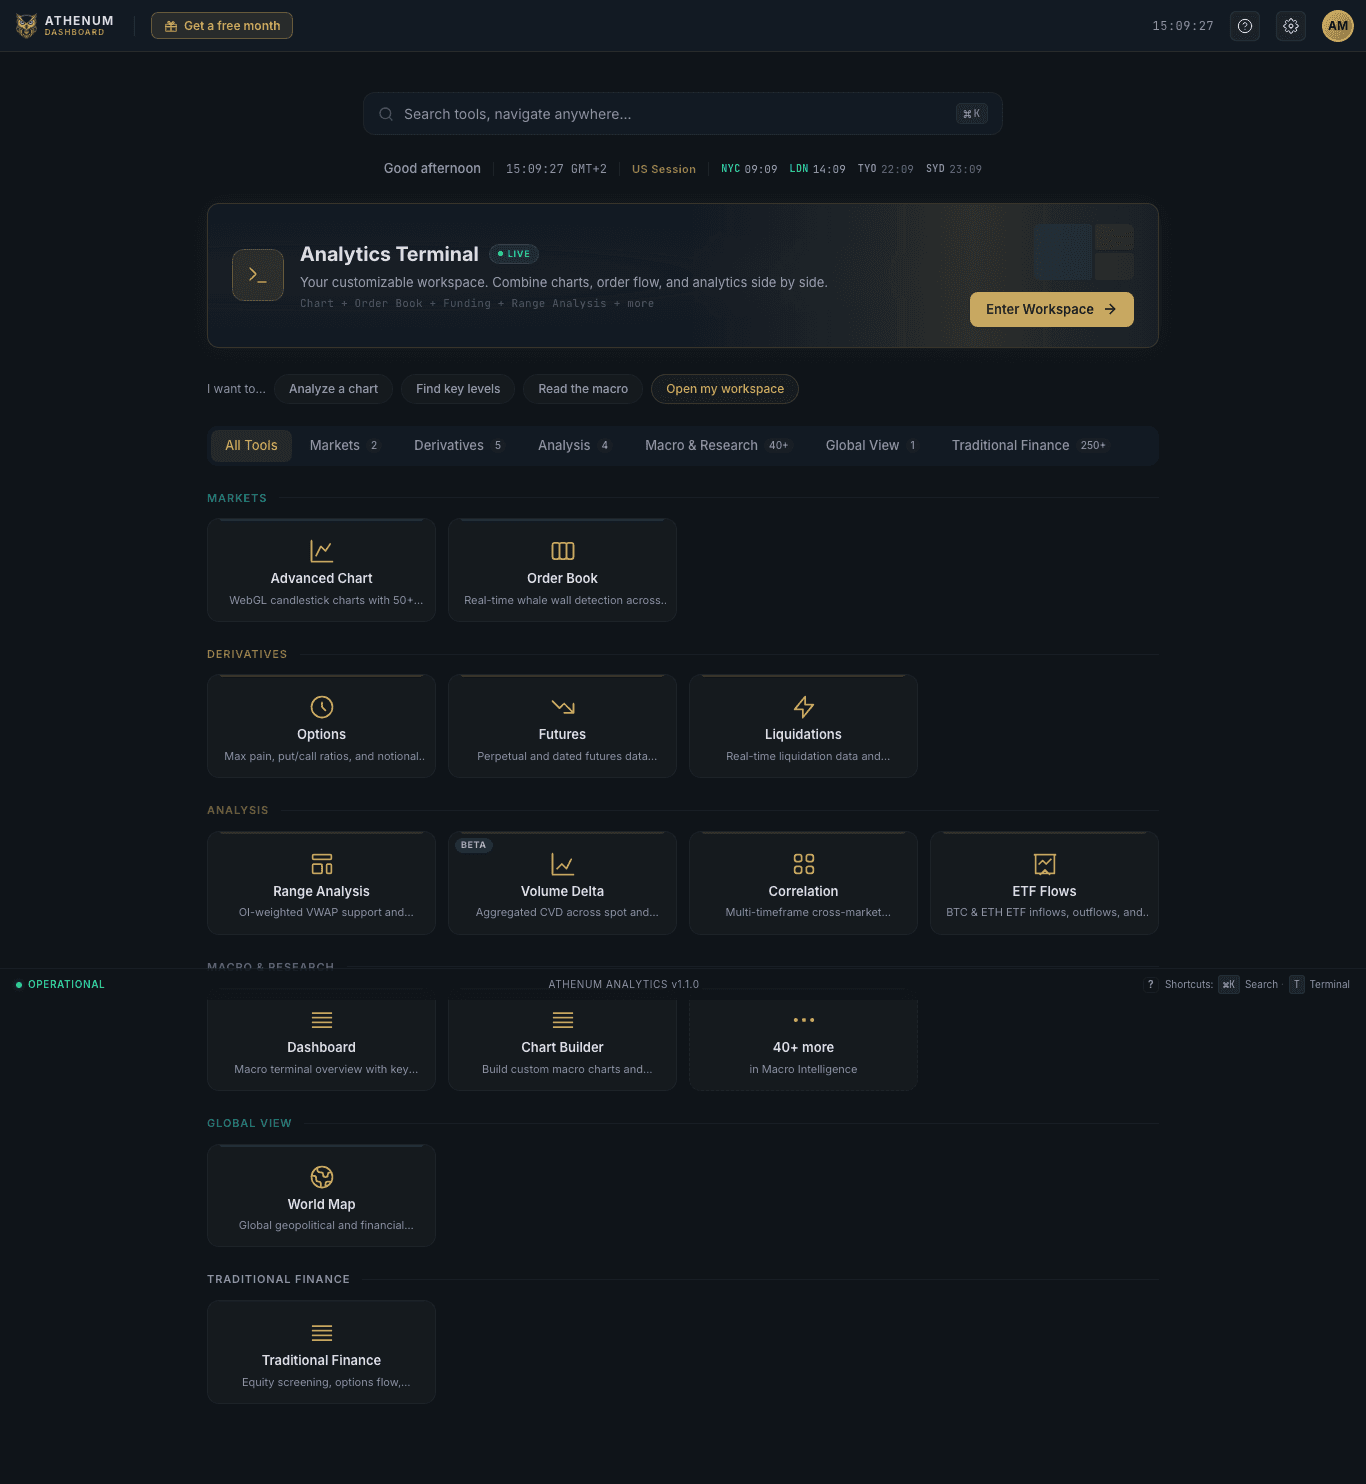The height and width of the screenshot is (1484, 1366).
Task: Click the OPERATIONAL status indicator
Action: [x=60, y=984]
